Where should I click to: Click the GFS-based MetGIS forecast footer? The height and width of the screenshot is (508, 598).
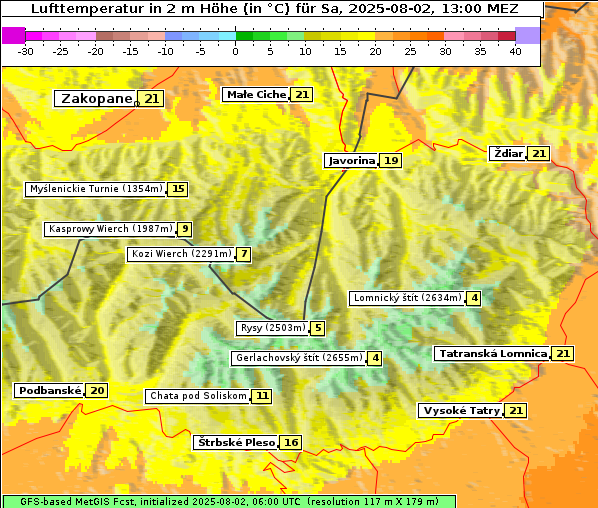coord(229,502)
